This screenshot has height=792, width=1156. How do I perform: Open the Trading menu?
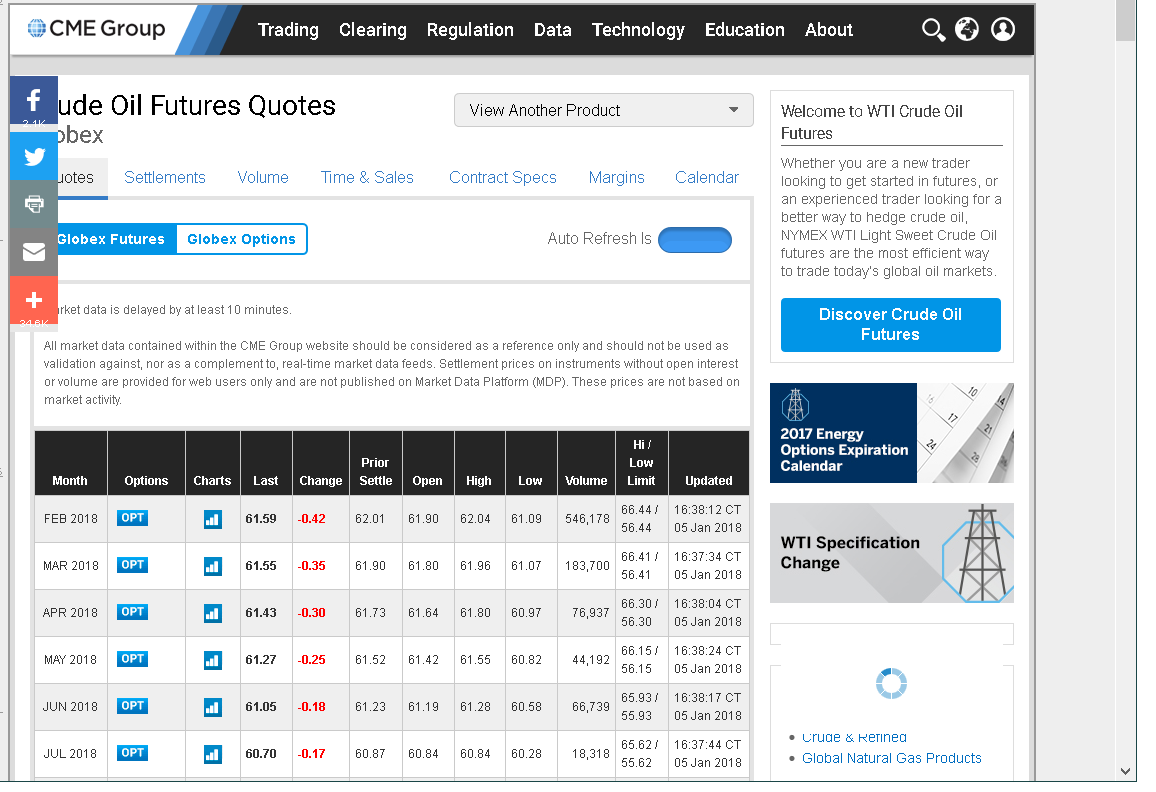[x=288, y=29]
